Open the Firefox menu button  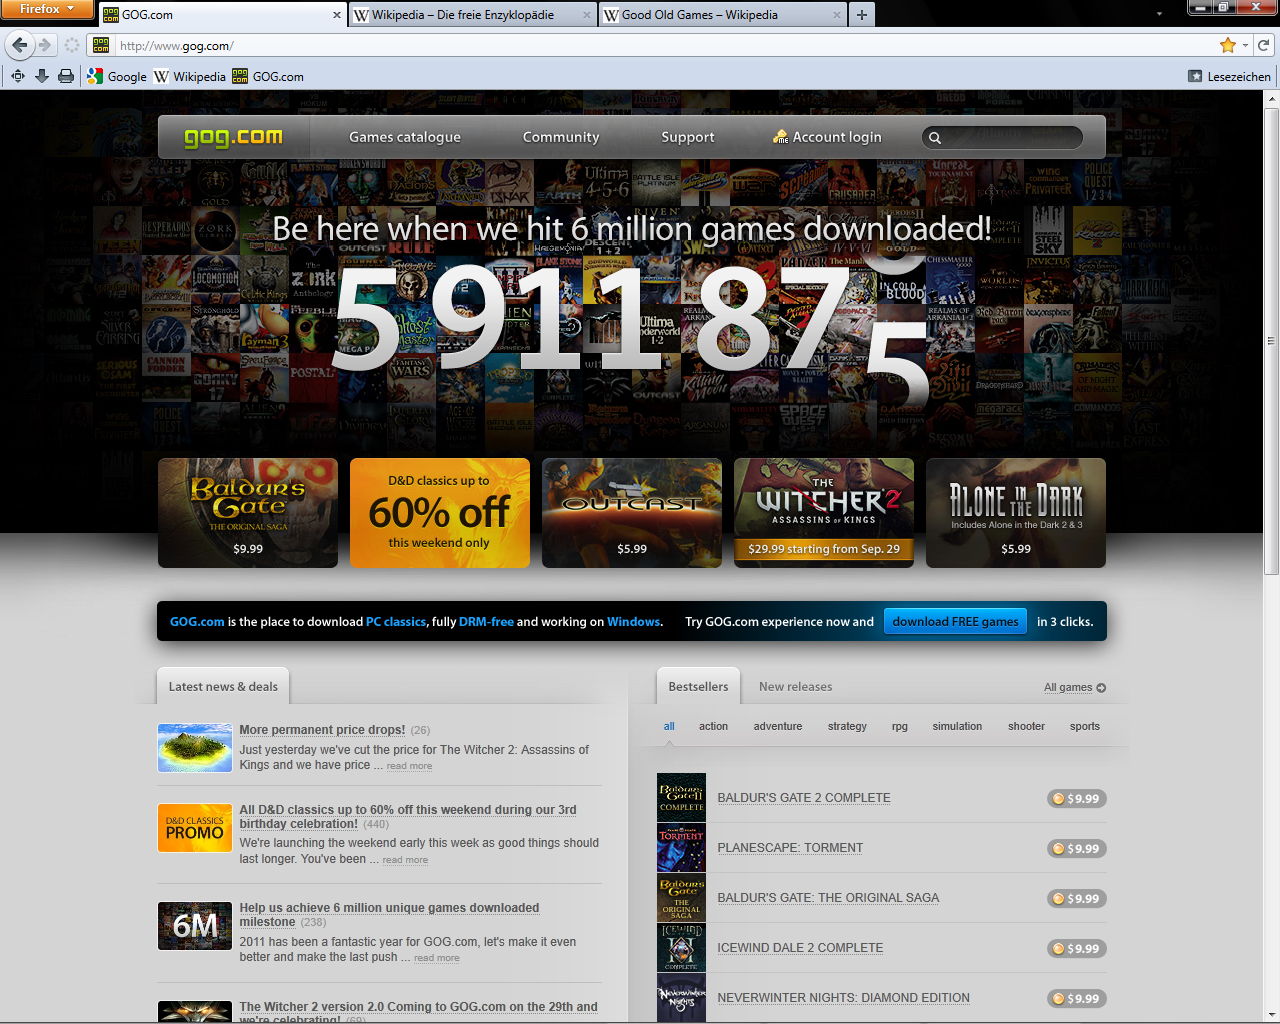point(47,9)
